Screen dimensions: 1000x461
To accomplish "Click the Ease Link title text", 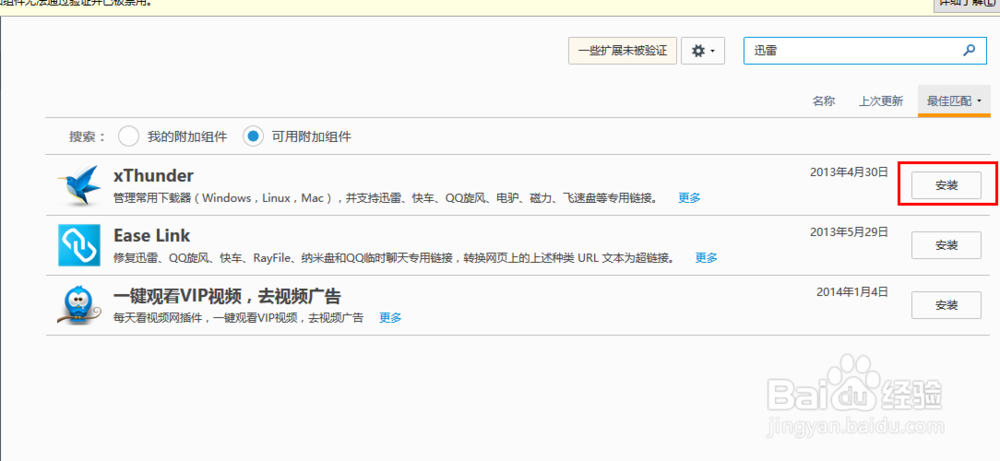I will point(152,235).
